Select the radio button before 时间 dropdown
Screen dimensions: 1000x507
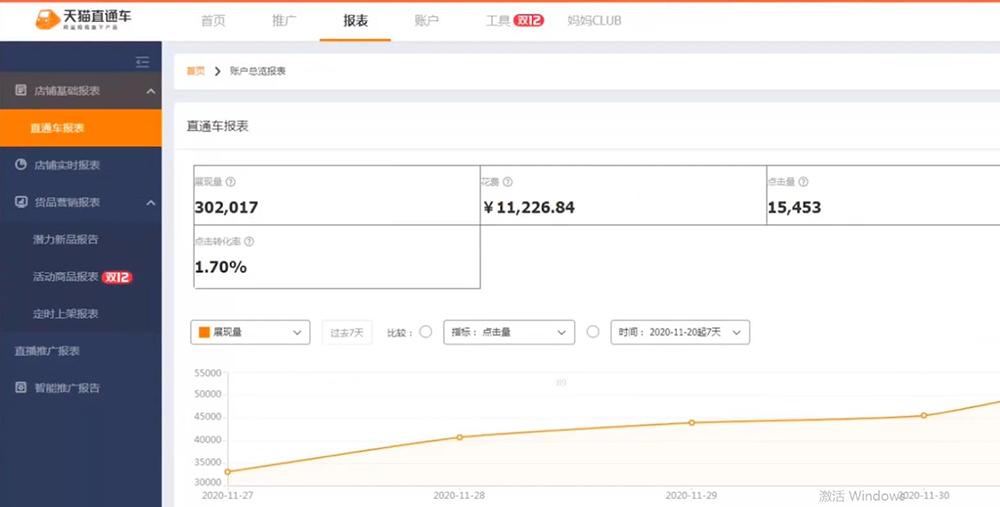593,332
